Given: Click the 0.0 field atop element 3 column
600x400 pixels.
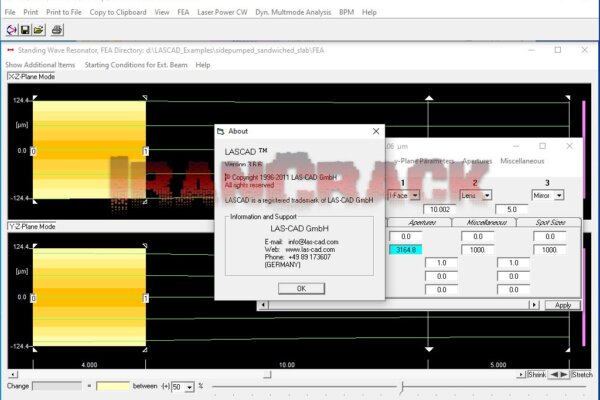Looking at the screenshot, I should click(x=549, y=237).
